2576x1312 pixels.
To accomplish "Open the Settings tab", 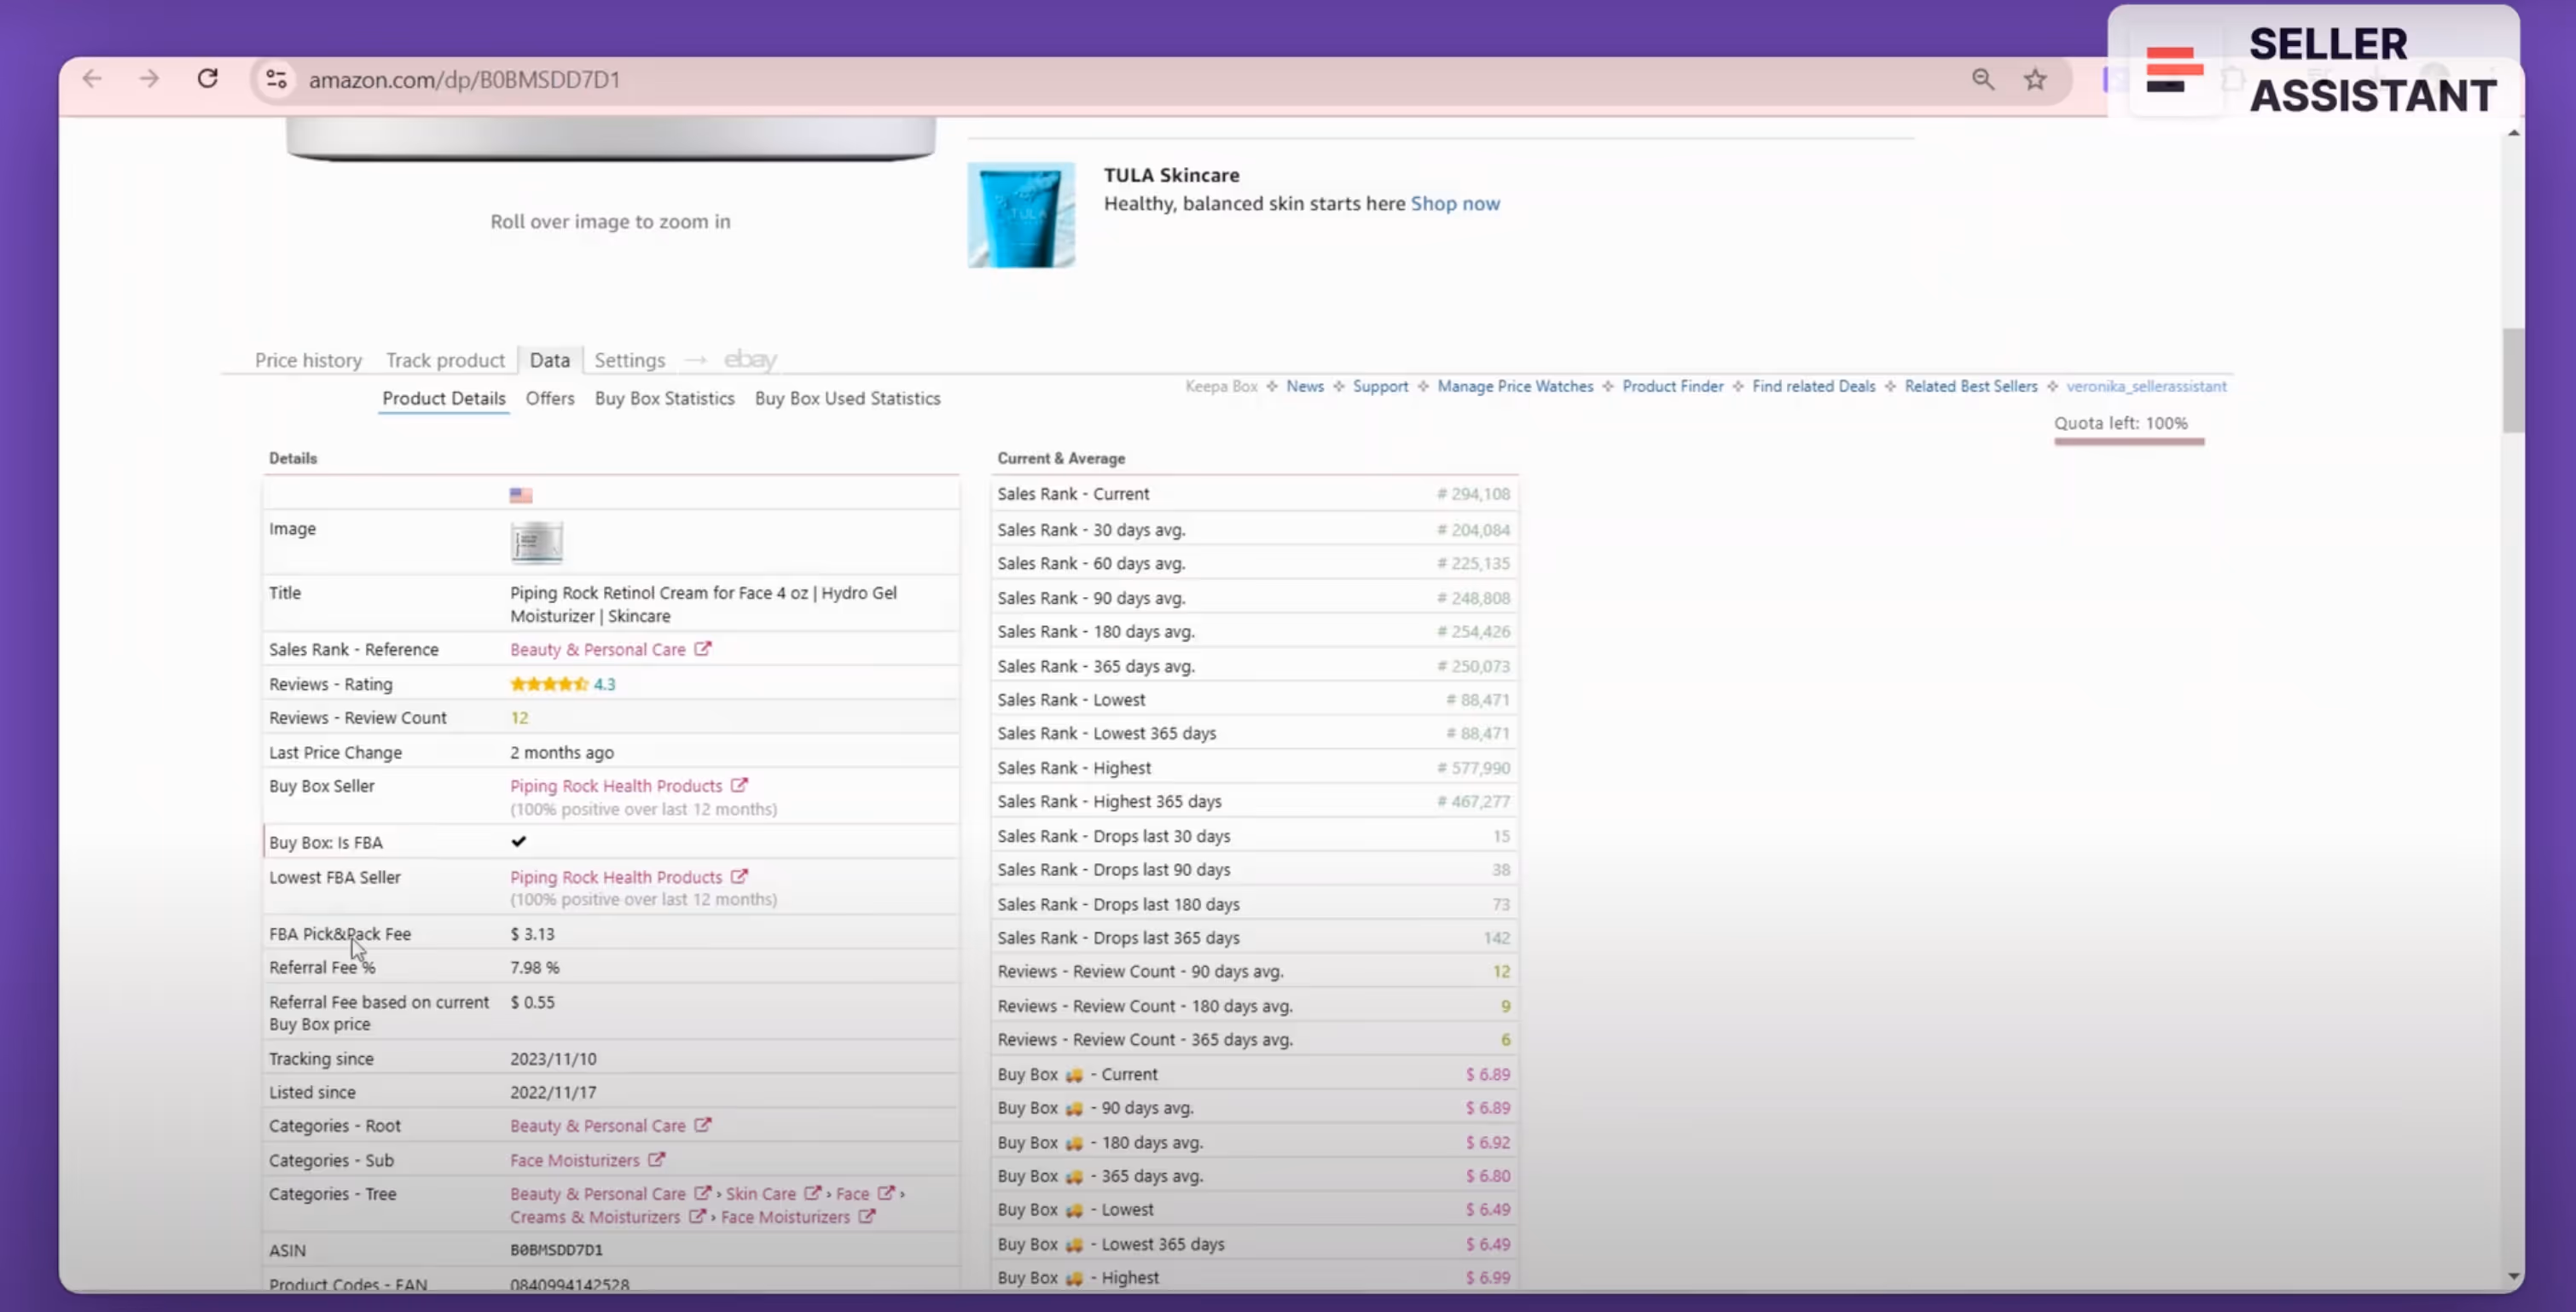I will (629, 360).
